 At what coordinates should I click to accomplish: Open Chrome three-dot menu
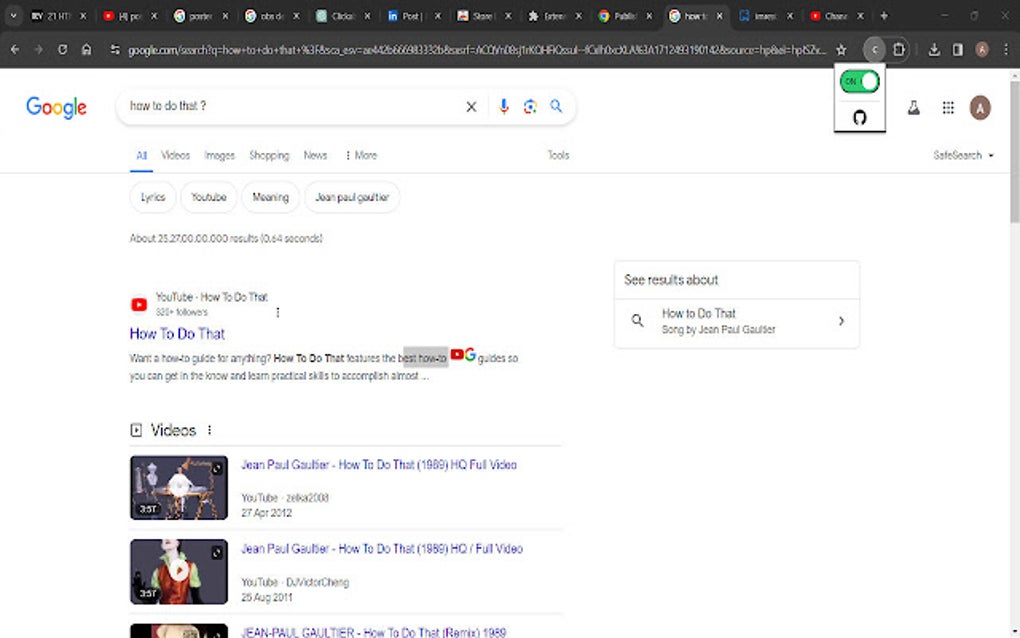pos(1006,49)
